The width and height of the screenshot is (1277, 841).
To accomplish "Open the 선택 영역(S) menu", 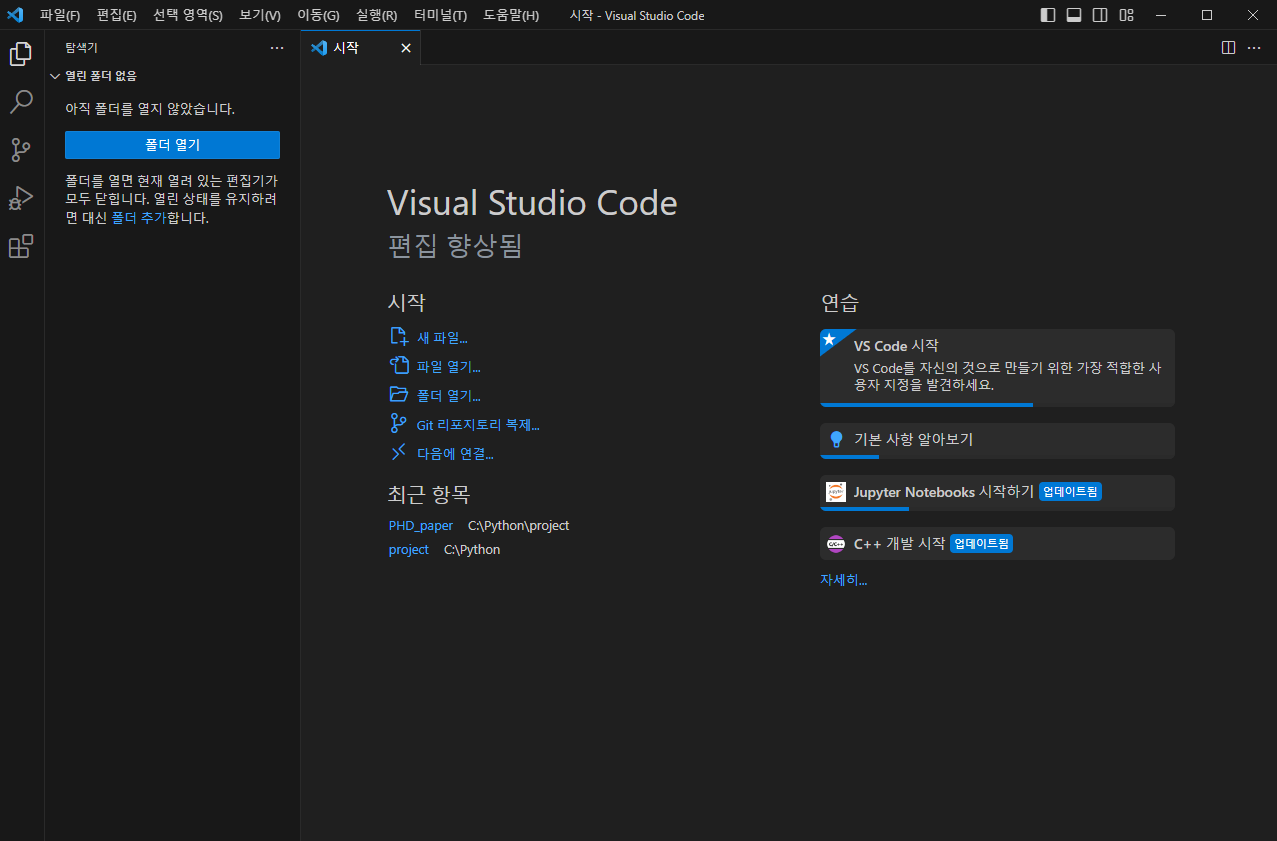I will (x=188, y=15).
